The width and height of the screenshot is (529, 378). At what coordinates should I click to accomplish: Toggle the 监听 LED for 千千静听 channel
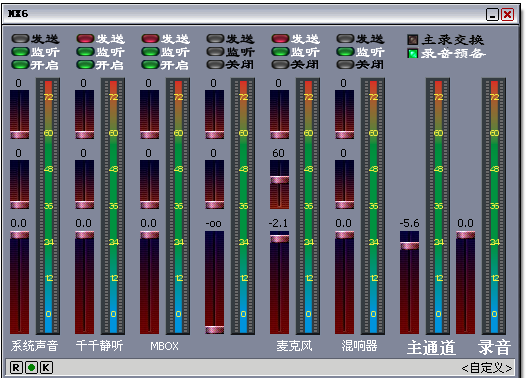[85, 52]
